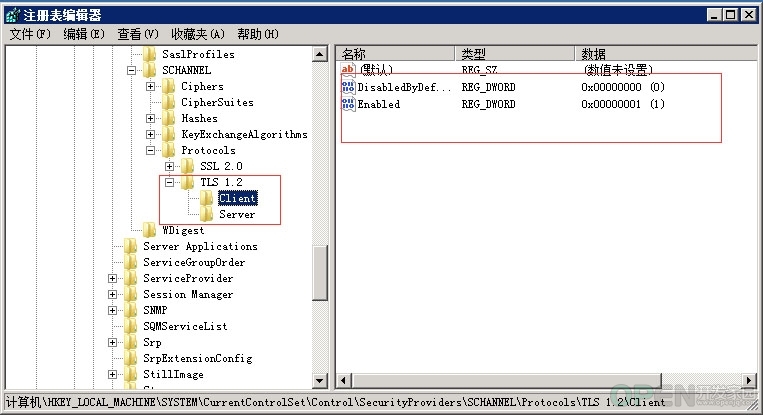Open the 文件(F) menu

pyautogui.click(x=30, y=34)
